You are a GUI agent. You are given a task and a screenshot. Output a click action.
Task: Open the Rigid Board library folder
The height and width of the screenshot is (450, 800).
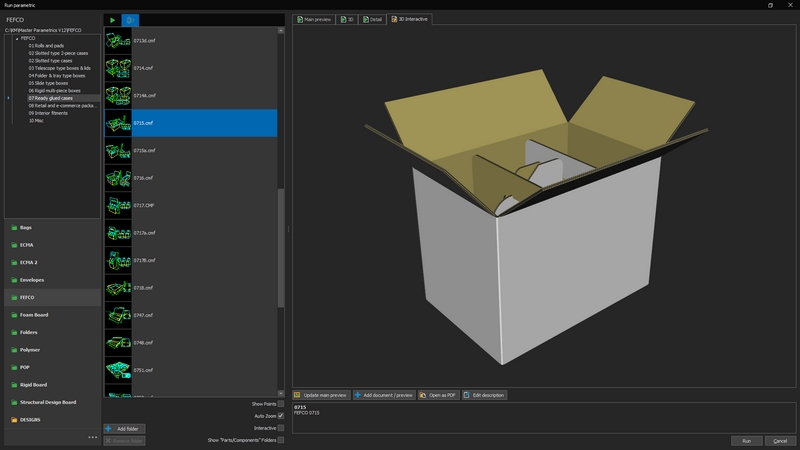[35, 384]
